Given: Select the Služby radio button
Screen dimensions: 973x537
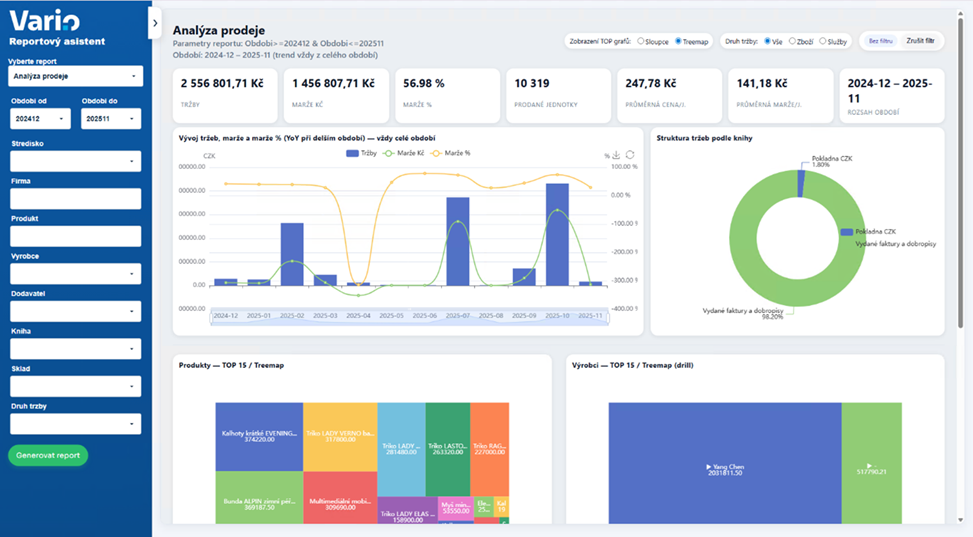Looking at the screenshot, I should [x=823, y=41].
